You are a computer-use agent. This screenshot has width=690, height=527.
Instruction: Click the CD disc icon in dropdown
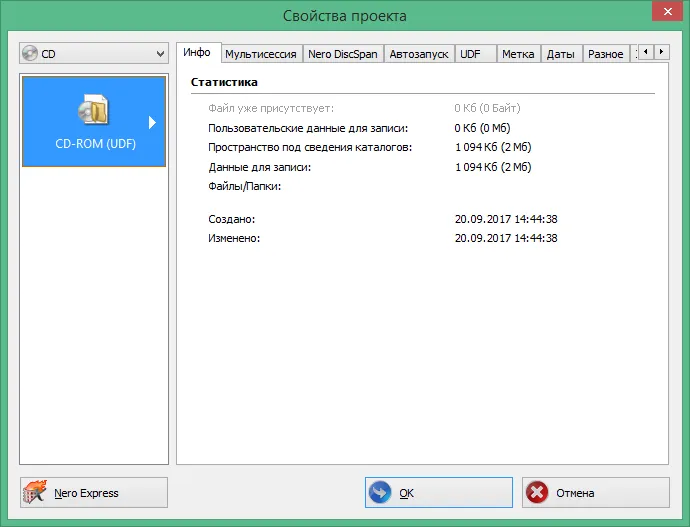tap(30, 54)
